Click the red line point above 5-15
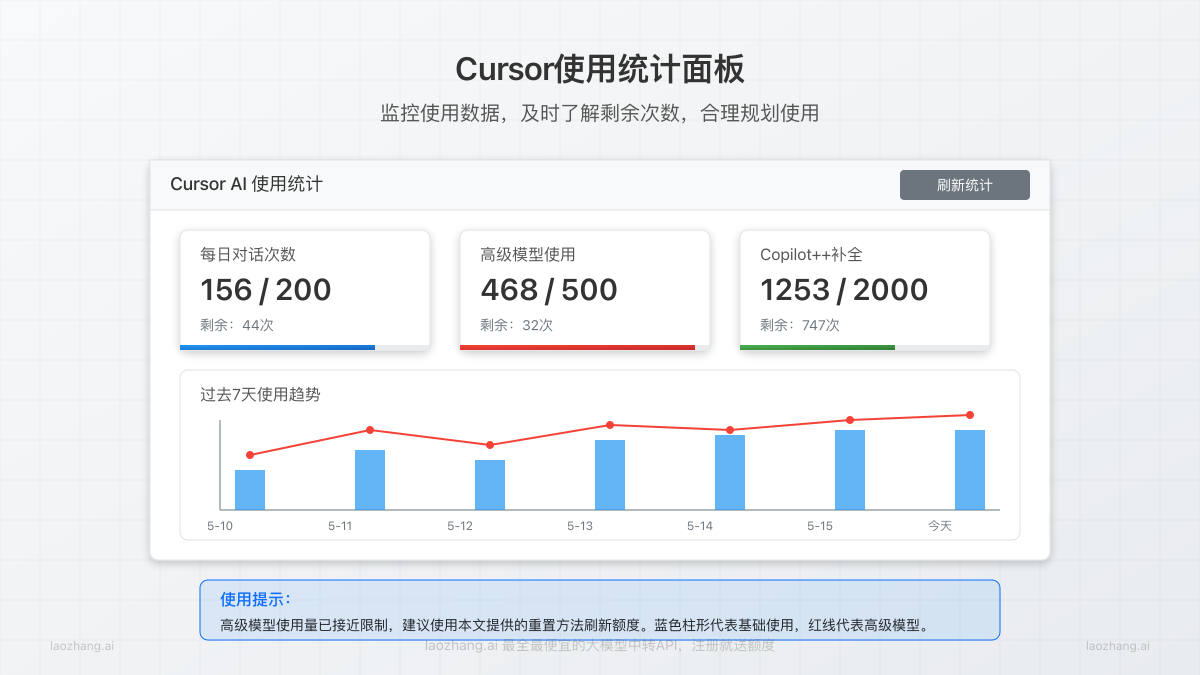Image resolution: width=1200 pixels, height=675 pixels. pos(850,420)
